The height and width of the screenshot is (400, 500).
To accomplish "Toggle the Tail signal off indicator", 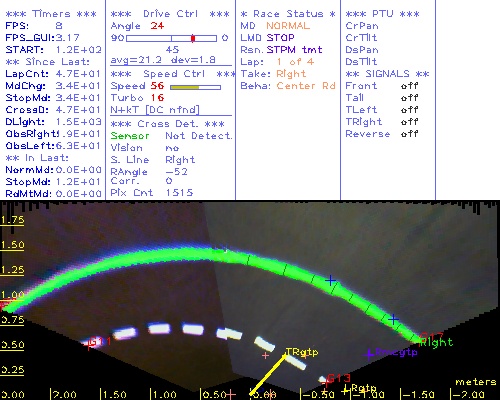I will pyautogui.click(x=409, y=98).
